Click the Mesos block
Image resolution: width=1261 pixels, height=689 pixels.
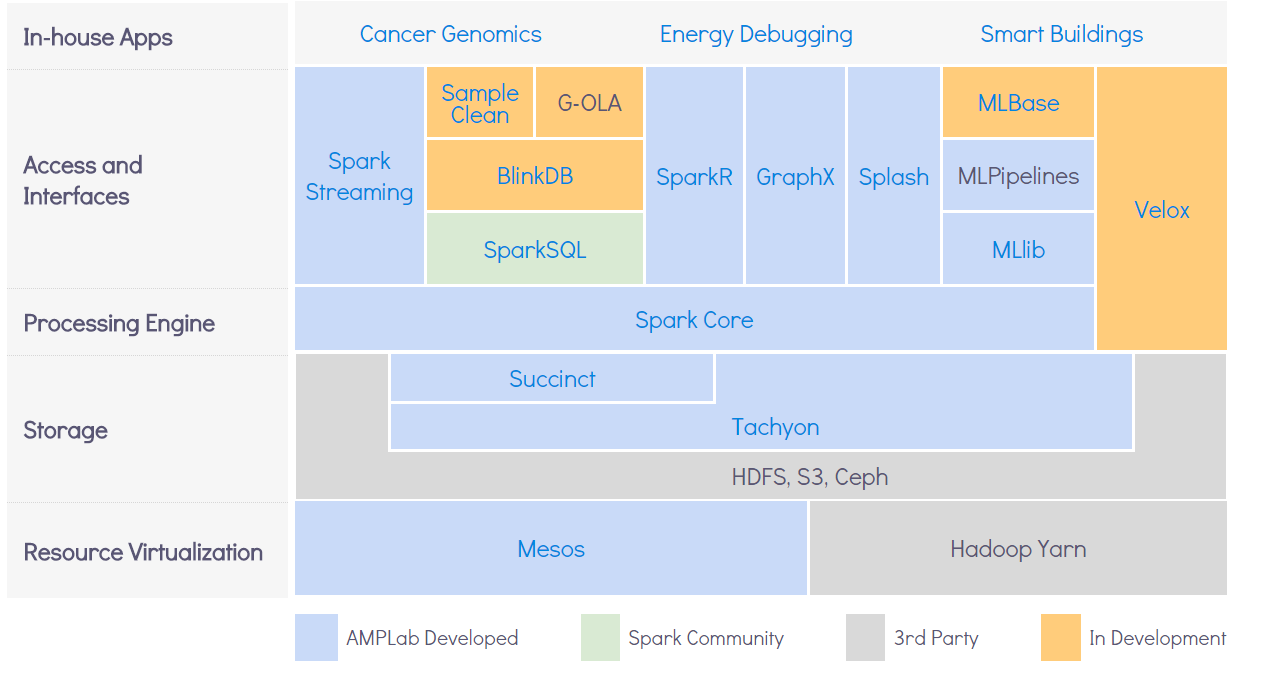click(x=551, y=548)
